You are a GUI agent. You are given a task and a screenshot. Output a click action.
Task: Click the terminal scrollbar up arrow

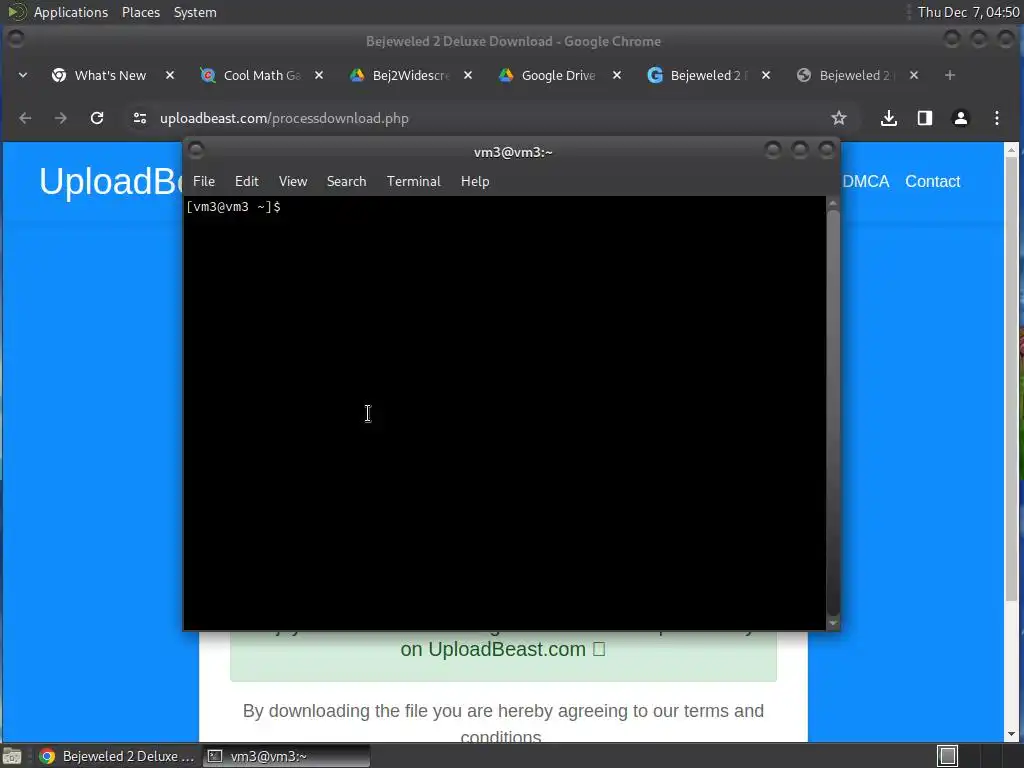[x=833, y=204]
